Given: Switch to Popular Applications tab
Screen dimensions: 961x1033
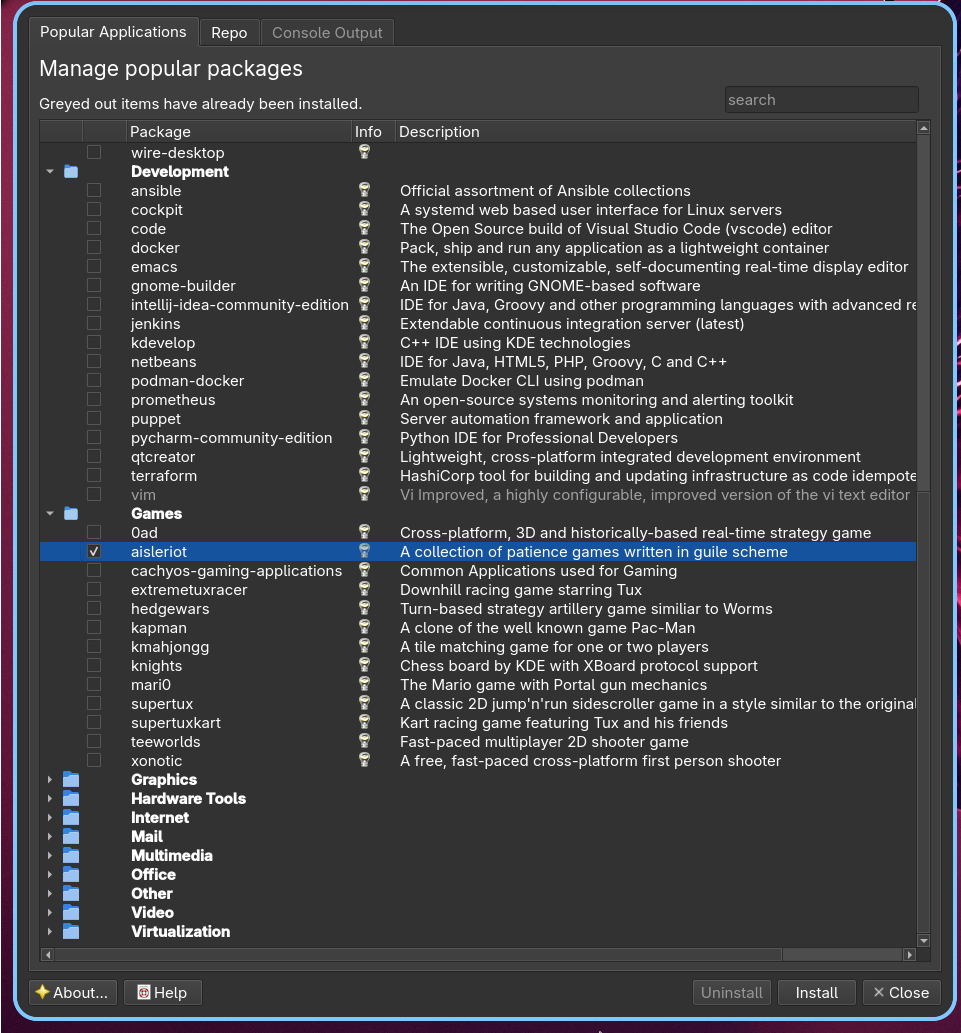Looking at the screenshot, I should pyautogui.click(x=113, y=32).
